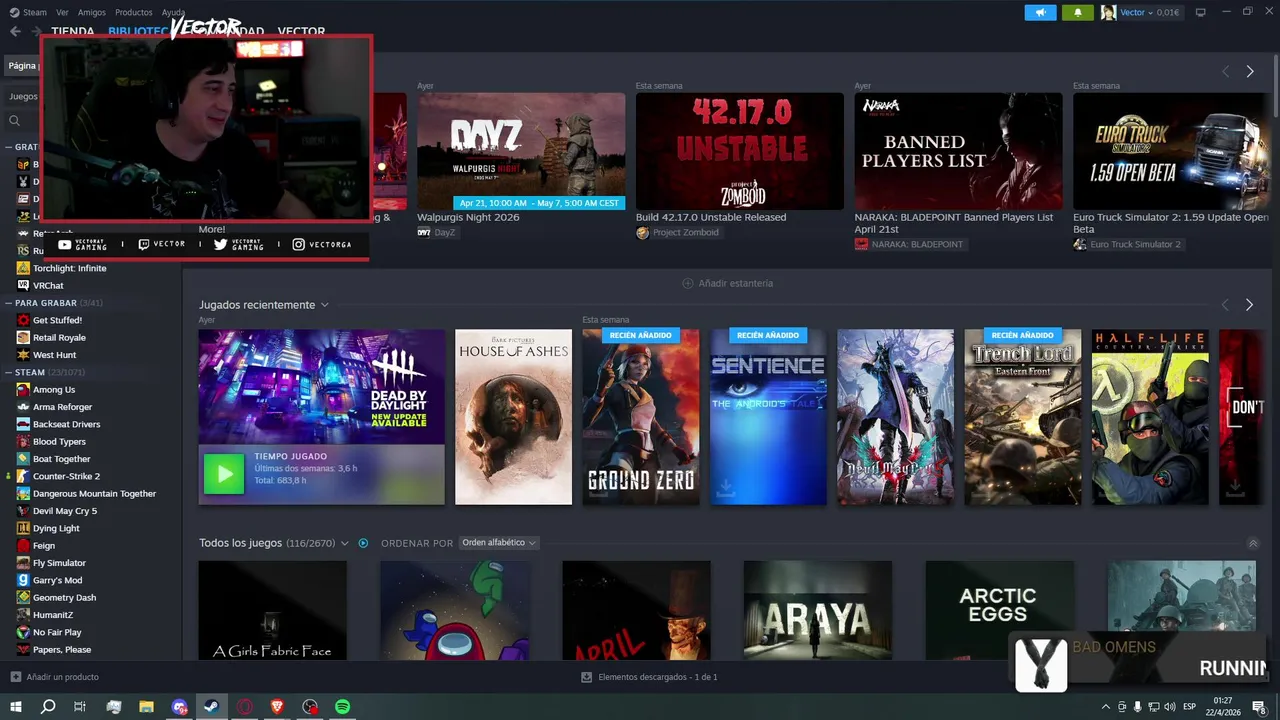1280x720 pixels.
Task: Switch to the TIENDA tab
Action: pos(72,31)
